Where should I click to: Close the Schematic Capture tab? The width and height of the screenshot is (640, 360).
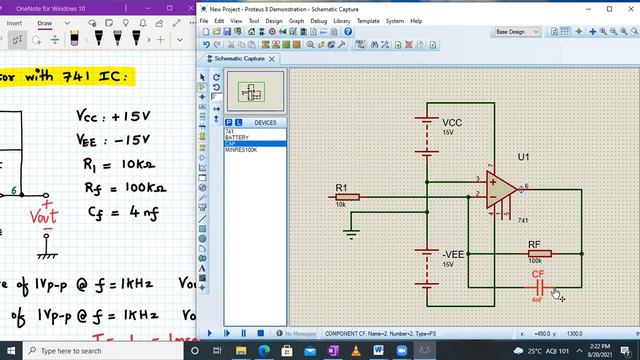coord(272,59)
